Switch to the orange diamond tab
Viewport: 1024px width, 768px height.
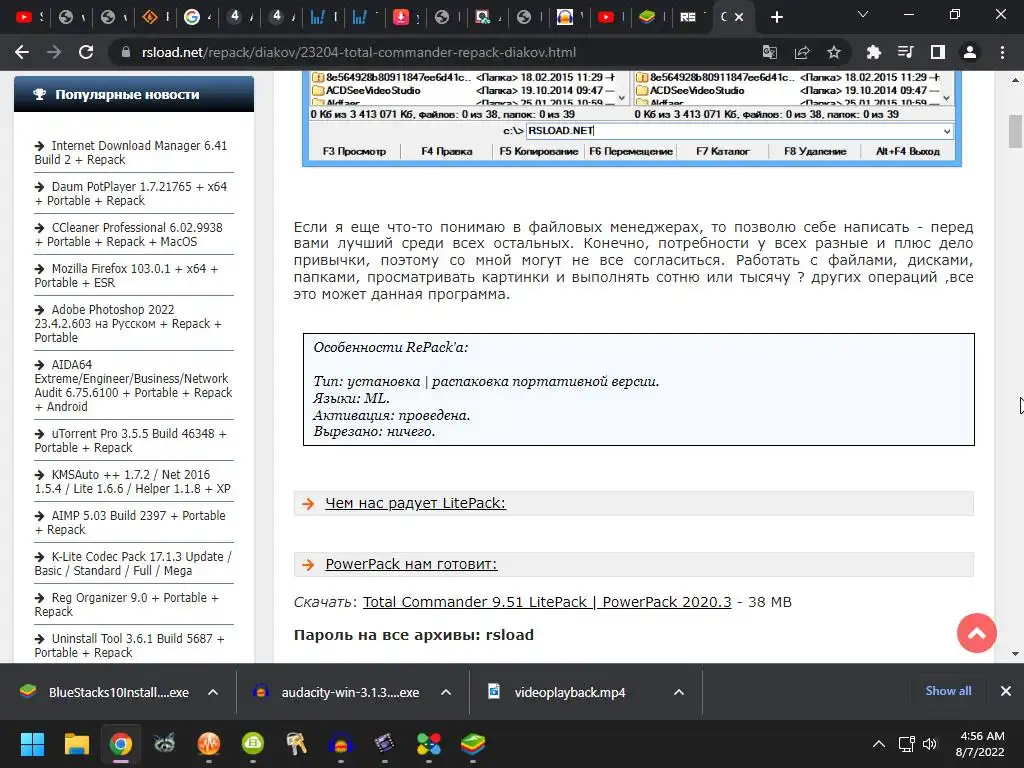150,17
